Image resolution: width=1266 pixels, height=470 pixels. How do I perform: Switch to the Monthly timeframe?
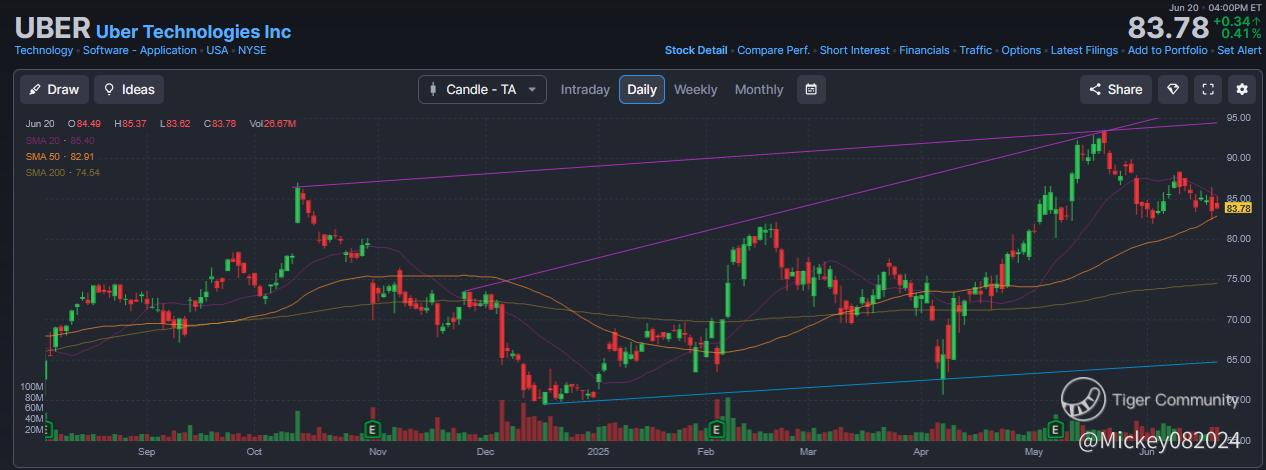[x=759, y=89]
